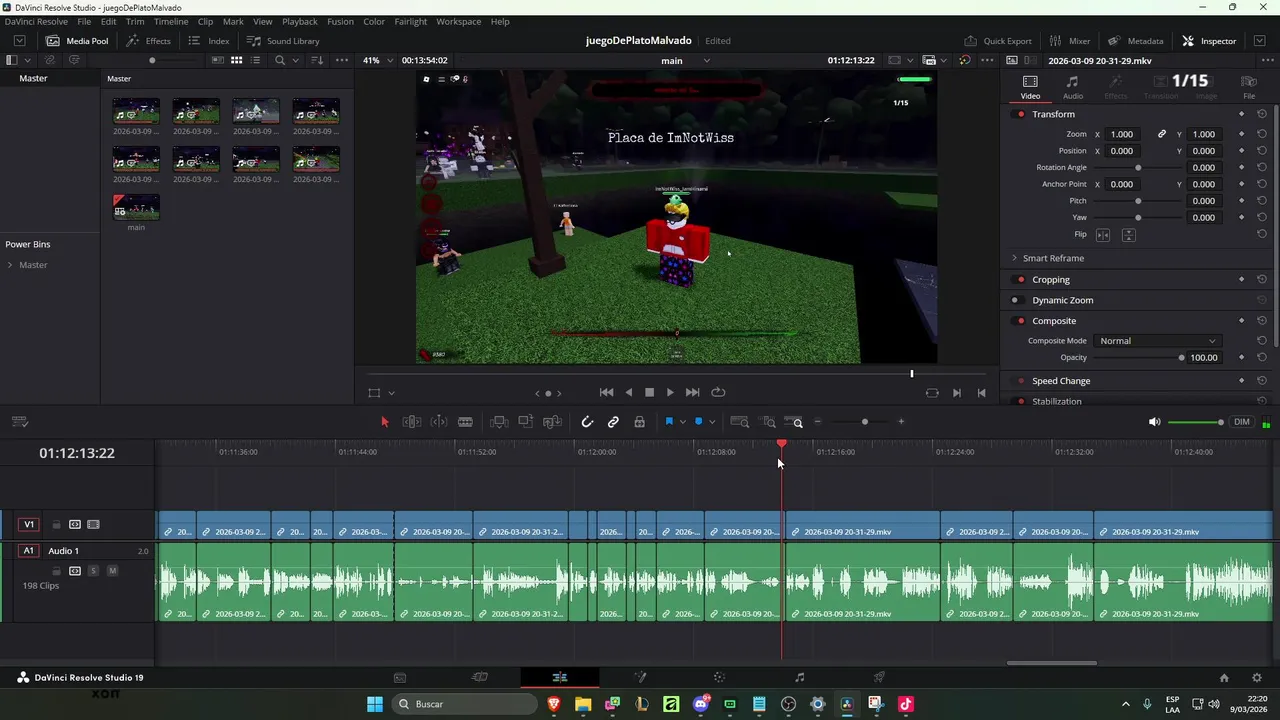The height and width of the screenshot is (720, 1280).
Task: Activate the Dynamic Trim Mode tool
Action: [x=439, y=422]
